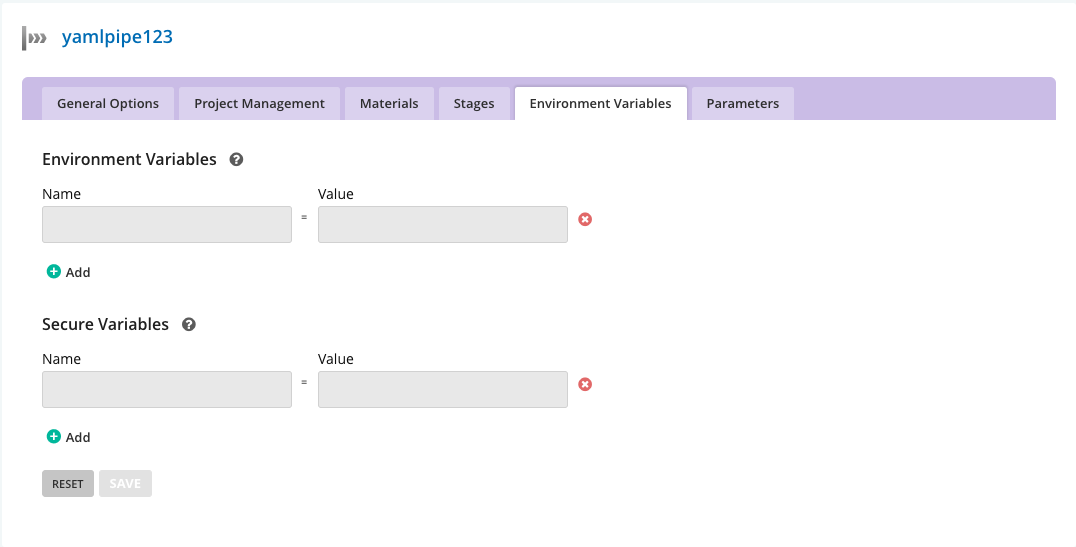Screen dimensions: 1076x547
Task: Select the Stages tab
Action: pos(474,104)
